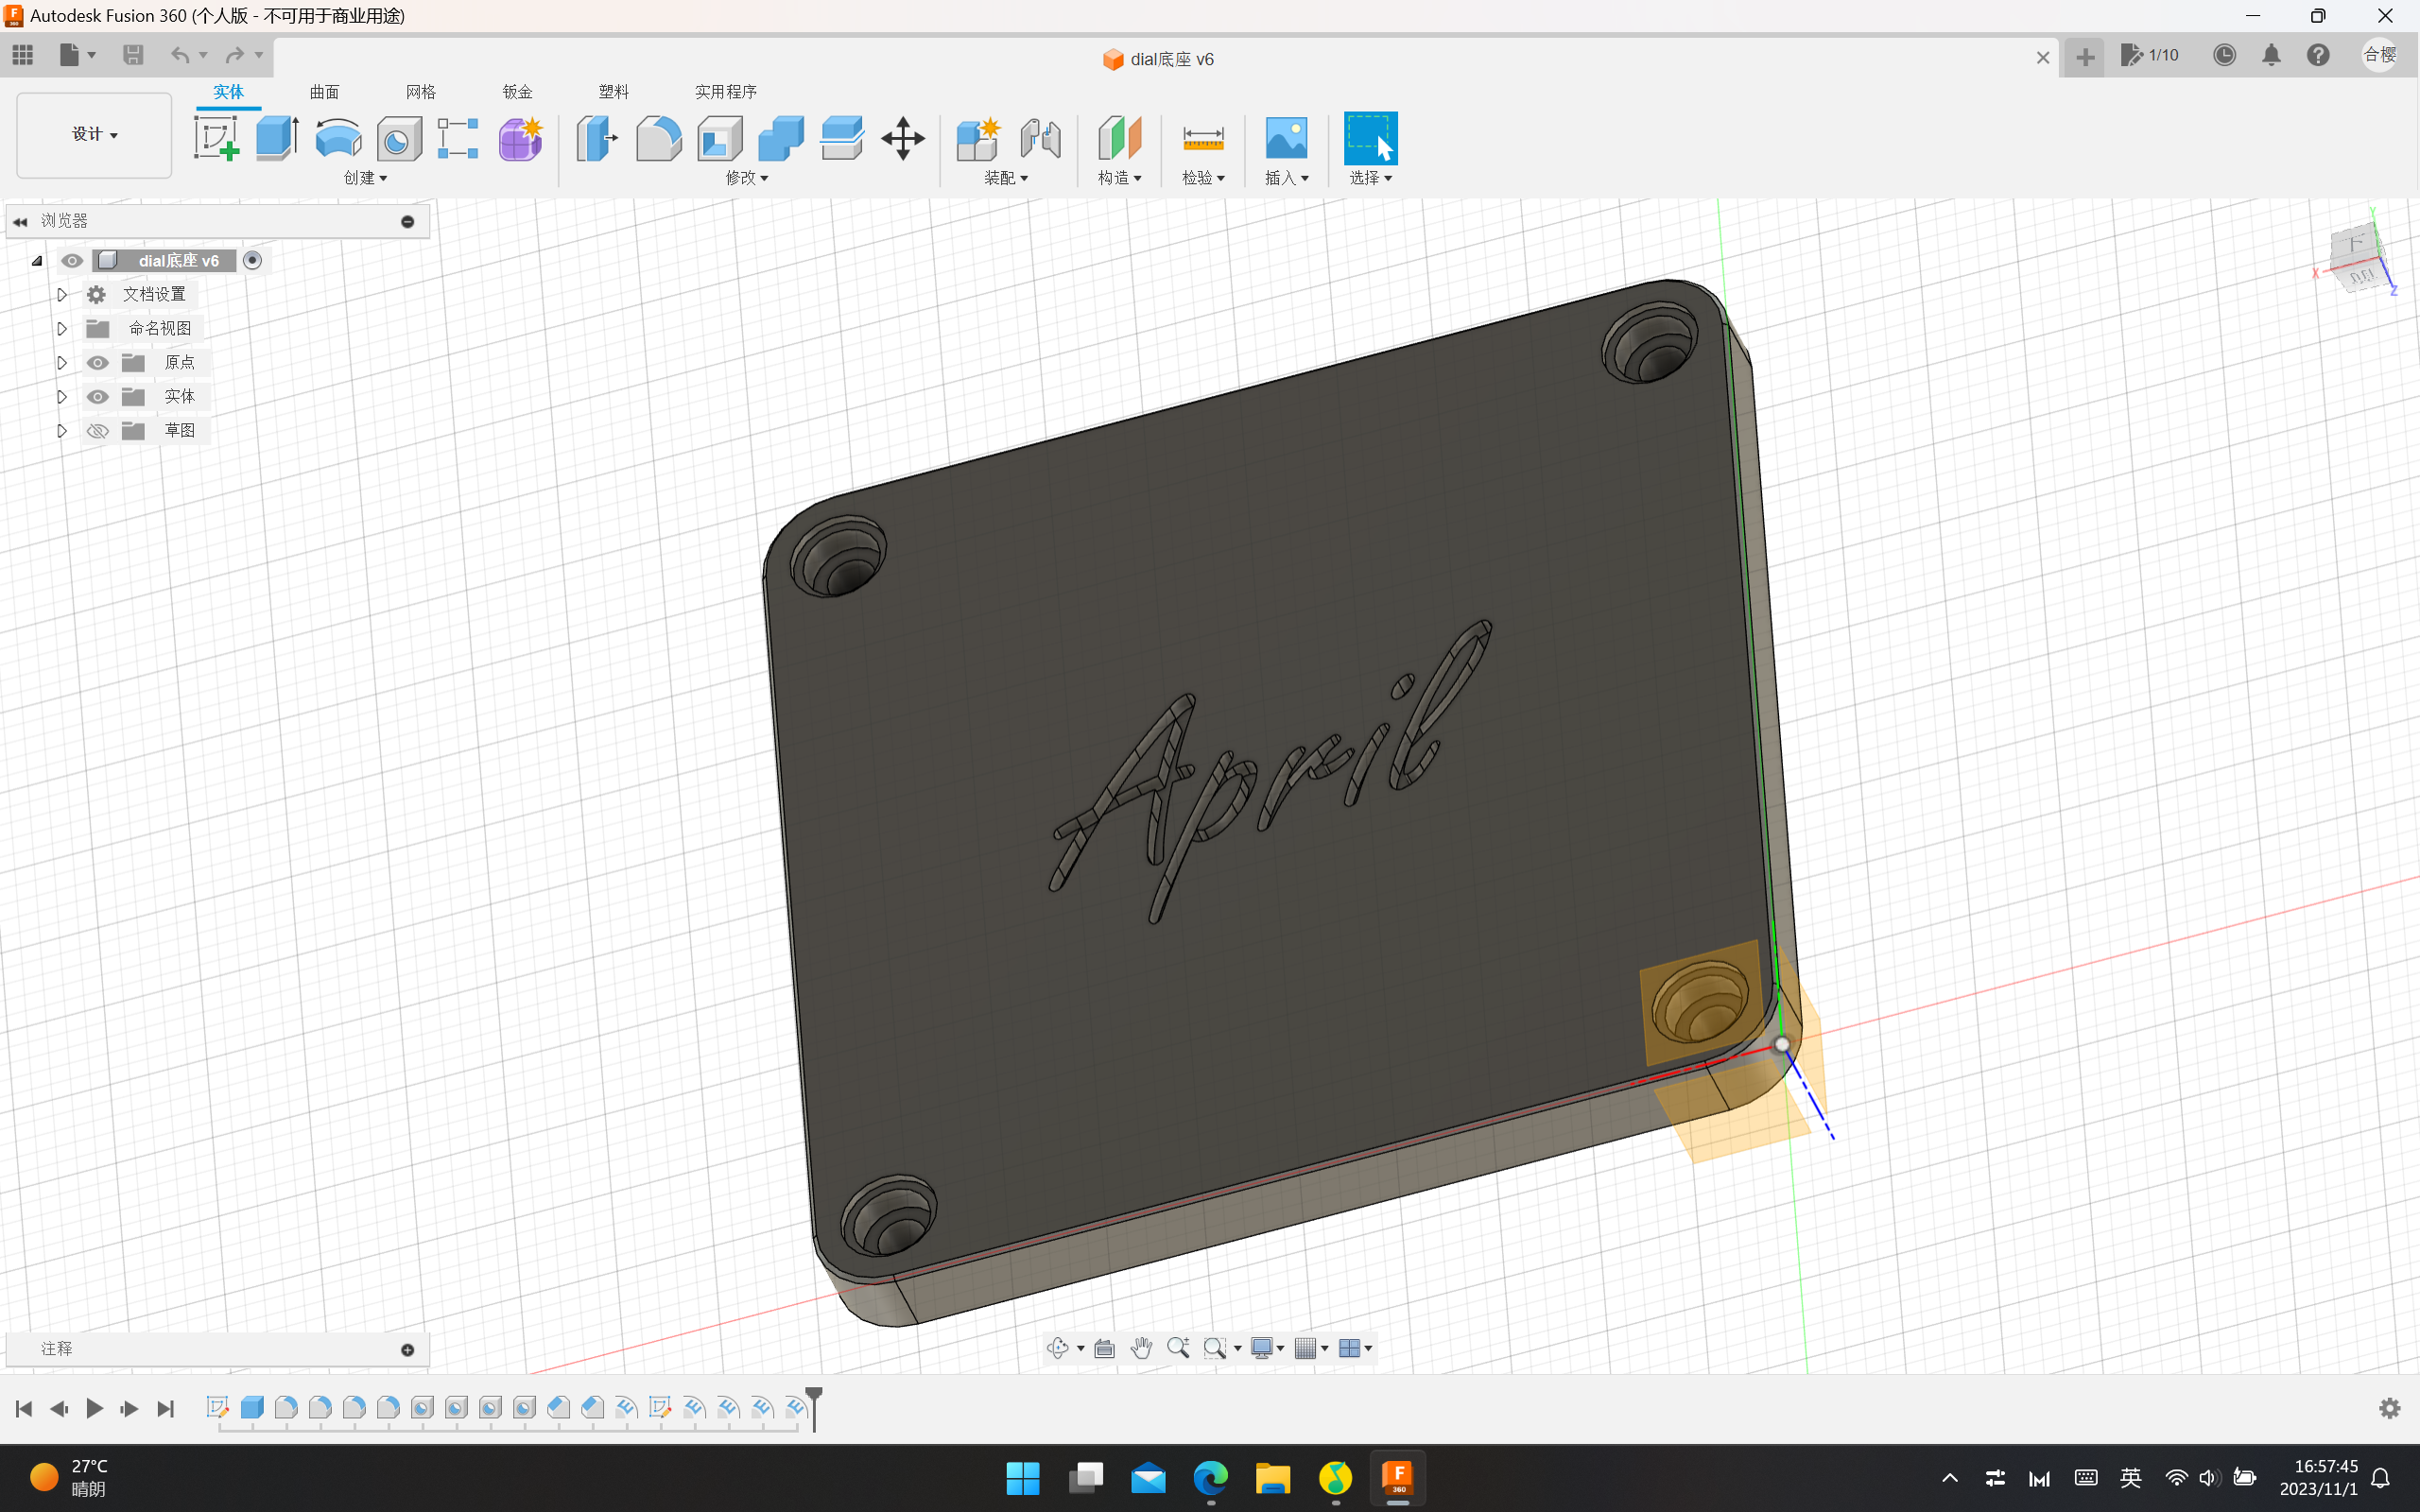Select the Revolve tool icon
This screenshot has width=2420, height=1512.
pyautogui.click(x=338, y=138)
